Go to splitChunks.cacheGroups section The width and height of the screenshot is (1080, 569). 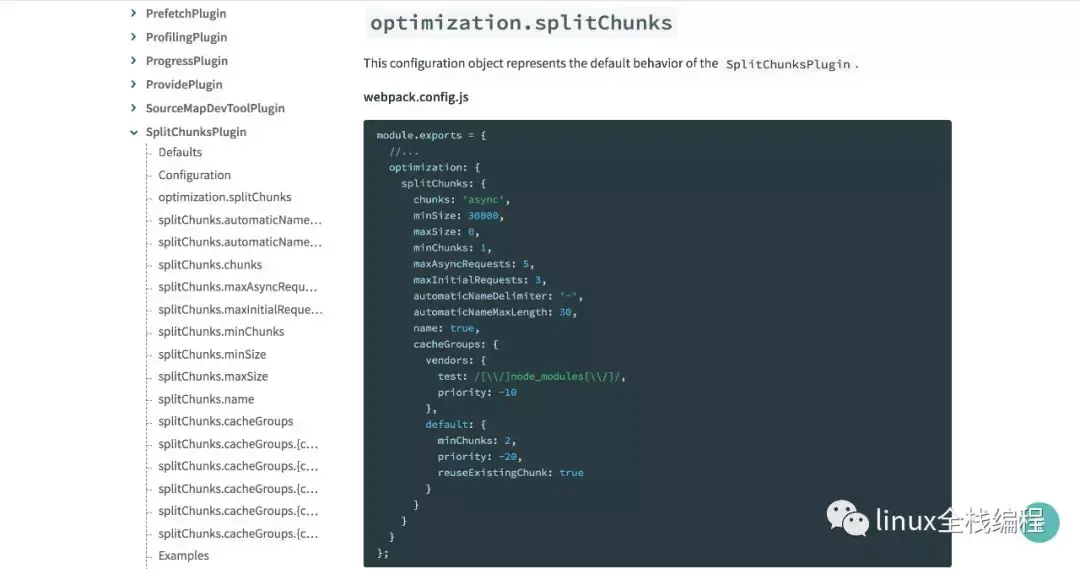click(225, 421)
